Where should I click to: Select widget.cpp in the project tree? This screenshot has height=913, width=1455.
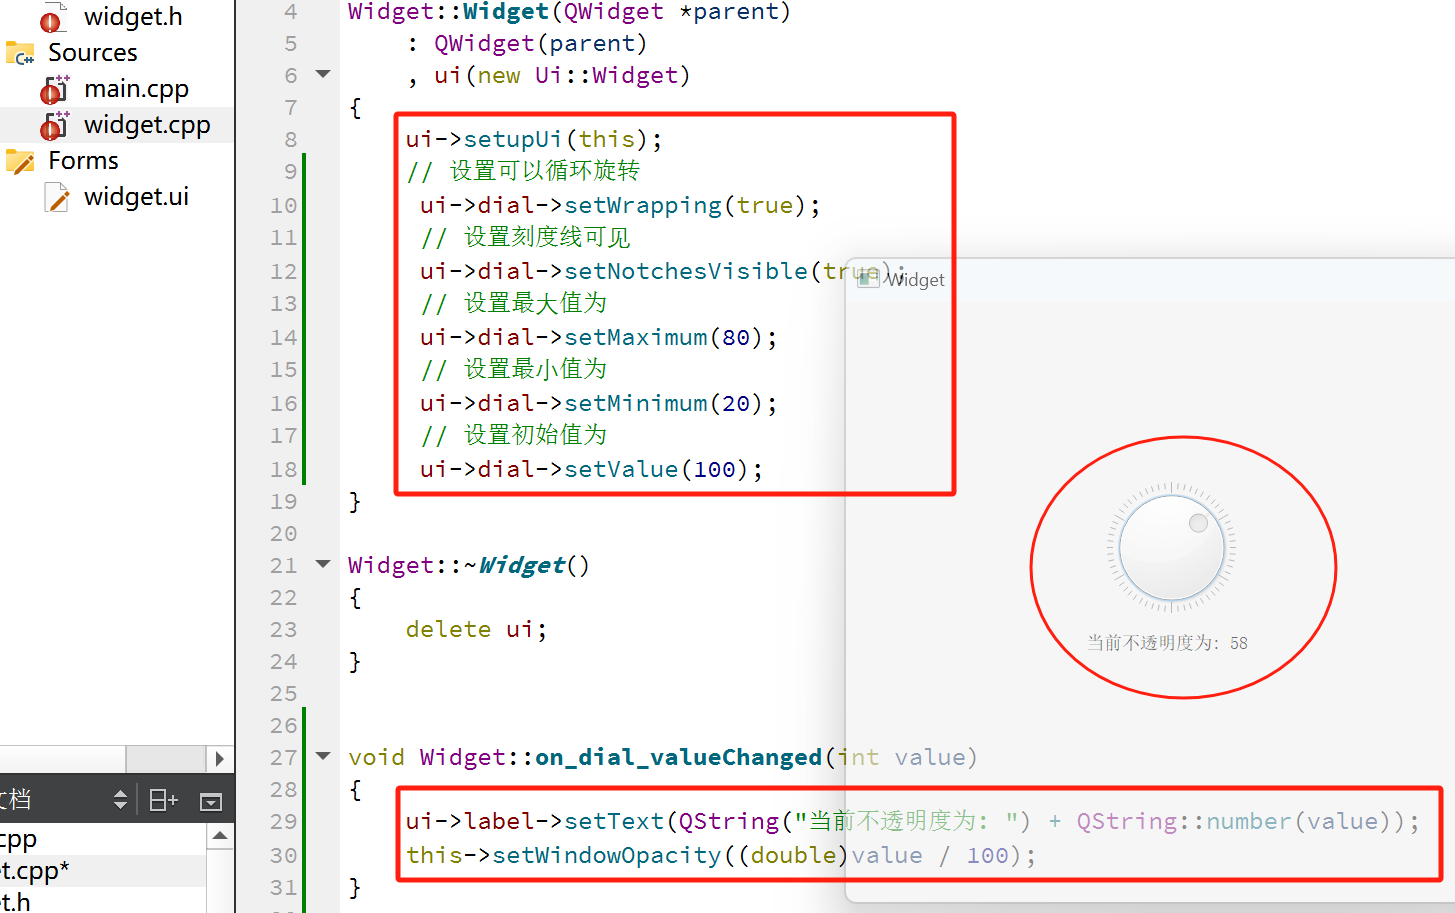[x=147, y=125]
